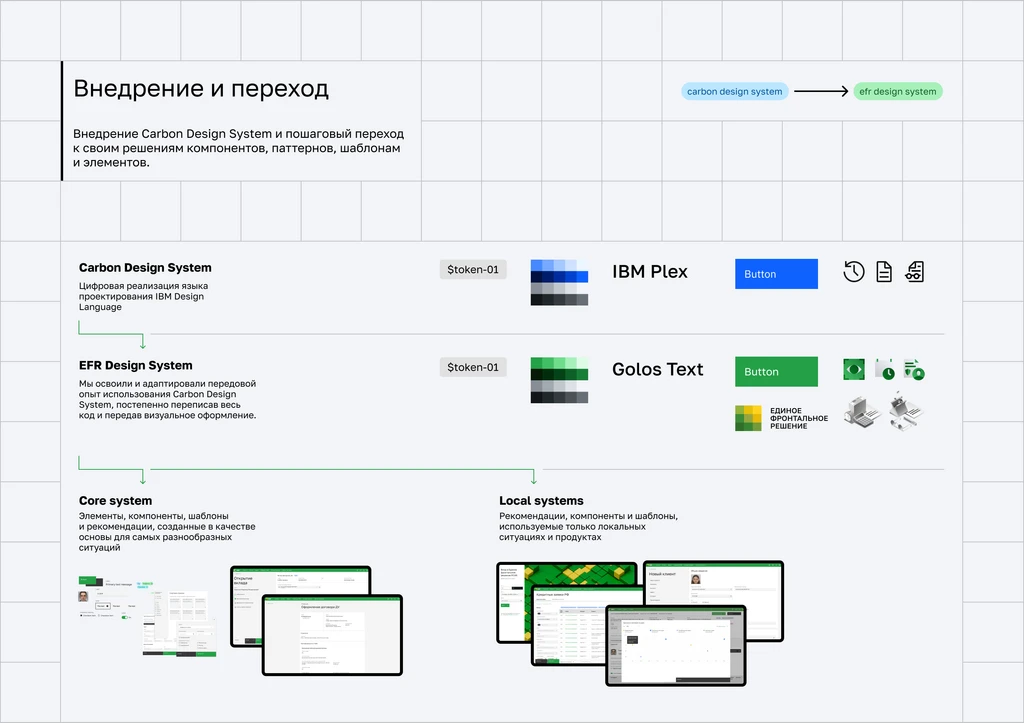Click the Carbon row $token-01 chip
1024x723 pixels.
pyautogui.click(x=473, y=270)
